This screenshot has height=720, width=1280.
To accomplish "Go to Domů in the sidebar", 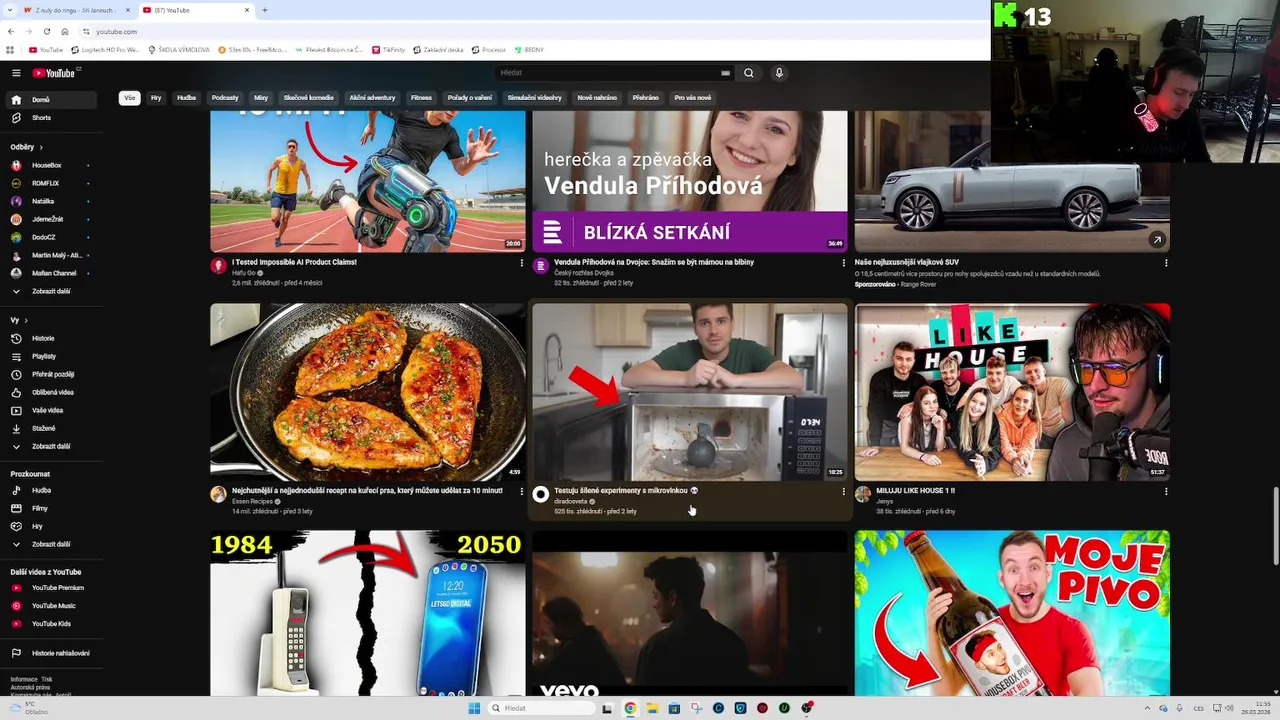I will 50,100.
